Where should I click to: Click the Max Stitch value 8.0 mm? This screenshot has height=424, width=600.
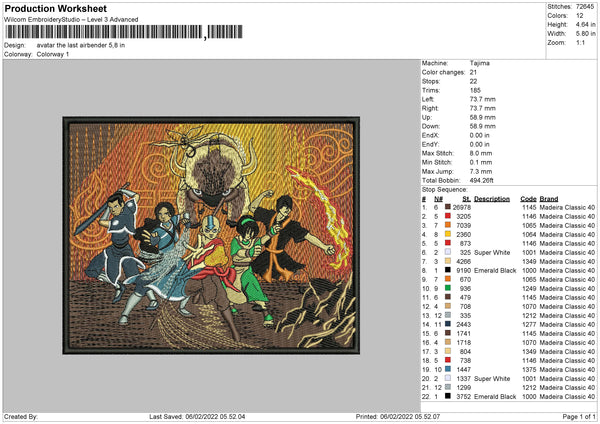tap(481, 153)
